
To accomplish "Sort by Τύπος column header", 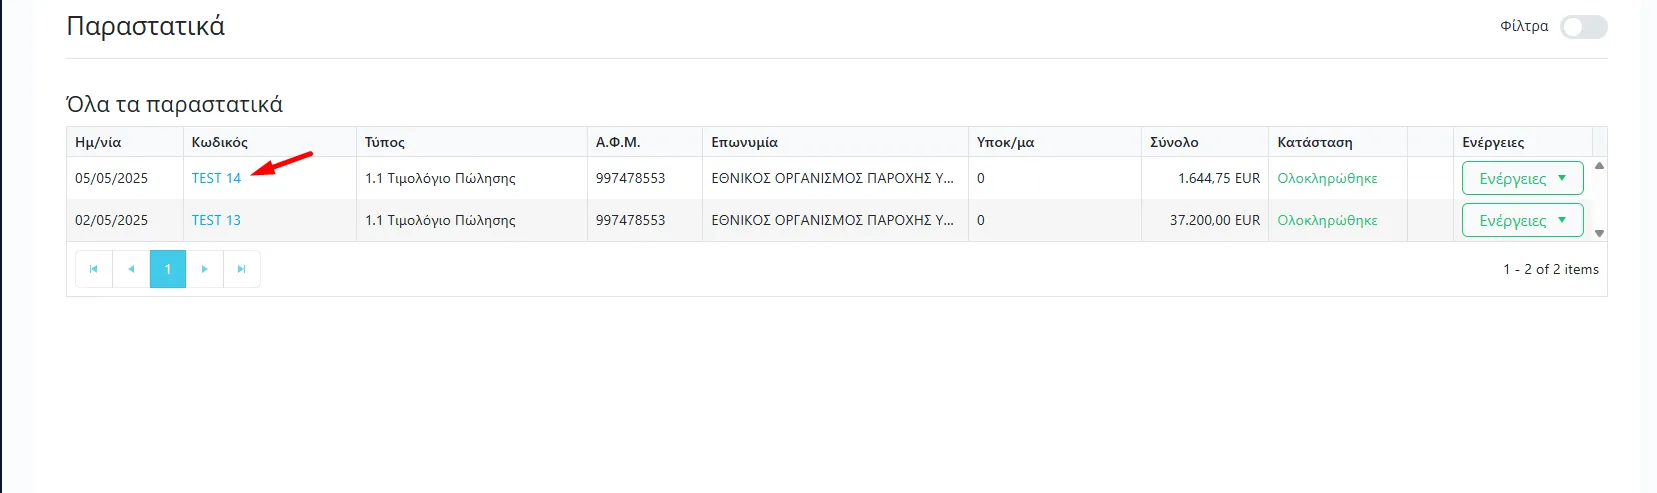I will (x=385, y=142).
